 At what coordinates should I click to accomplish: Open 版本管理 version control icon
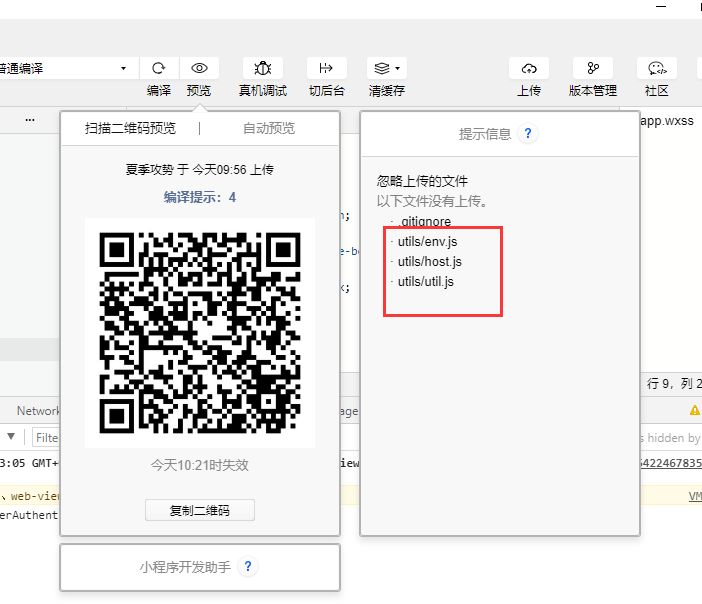click(x=593, y=68)
